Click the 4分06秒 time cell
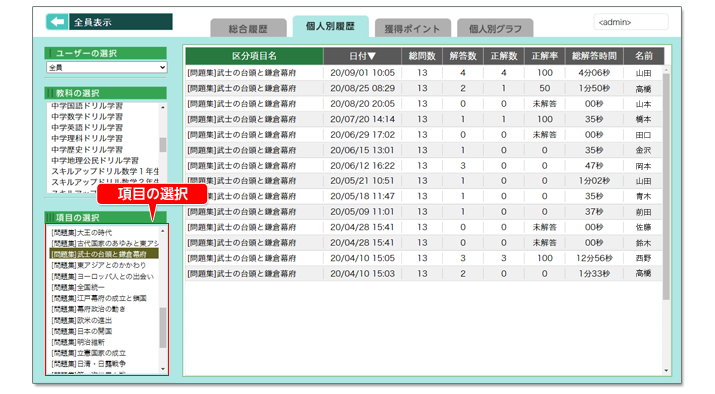The height and width of the screenshot is (394, 715). point(594,73)
